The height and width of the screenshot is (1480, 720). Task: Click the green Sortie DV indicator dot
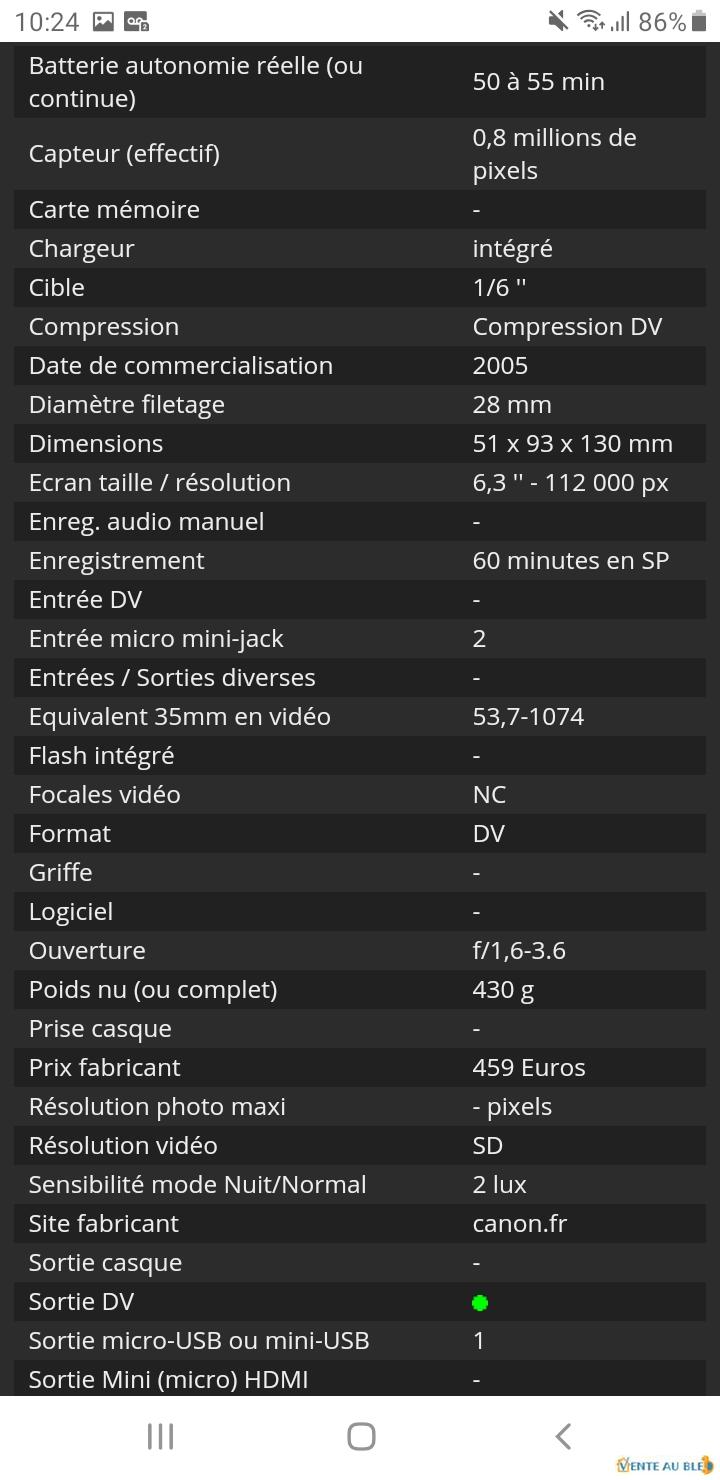click(x=480, y=1302)
